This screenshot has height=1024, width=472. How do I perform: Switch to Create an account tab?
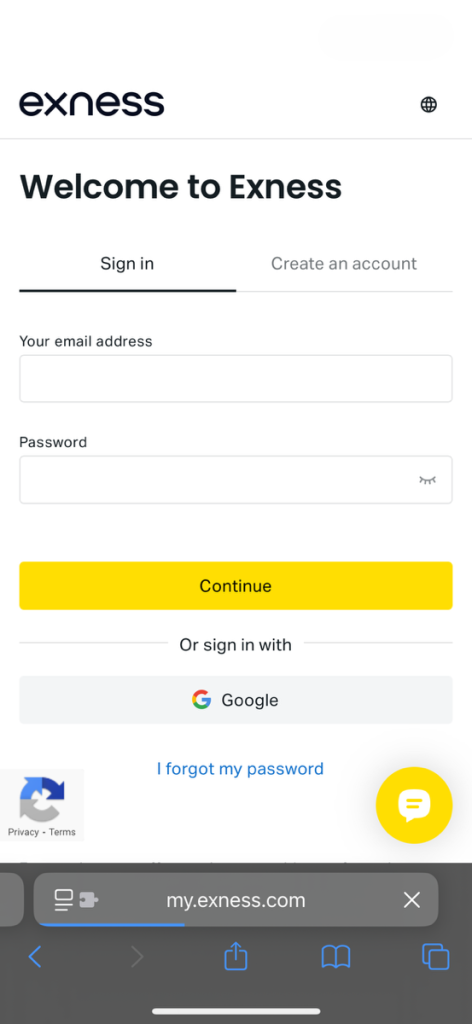344,264
